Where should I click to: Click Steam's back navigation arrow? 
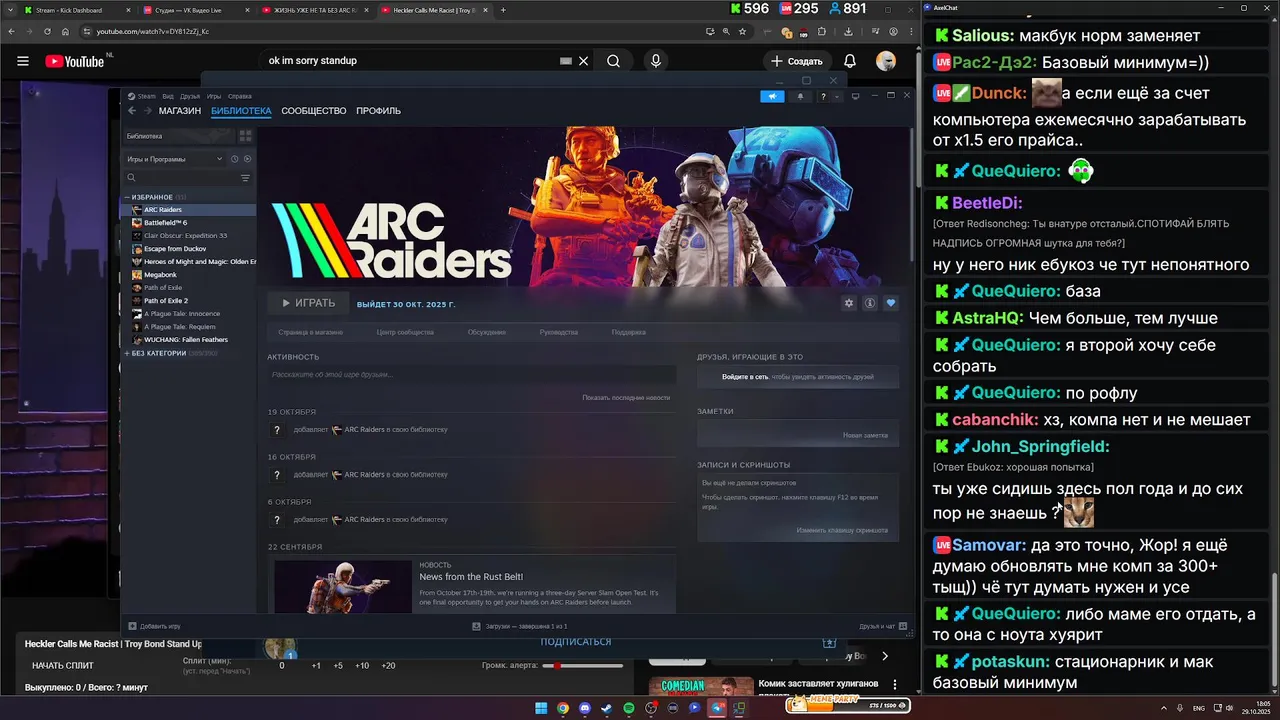click(132, 111)
